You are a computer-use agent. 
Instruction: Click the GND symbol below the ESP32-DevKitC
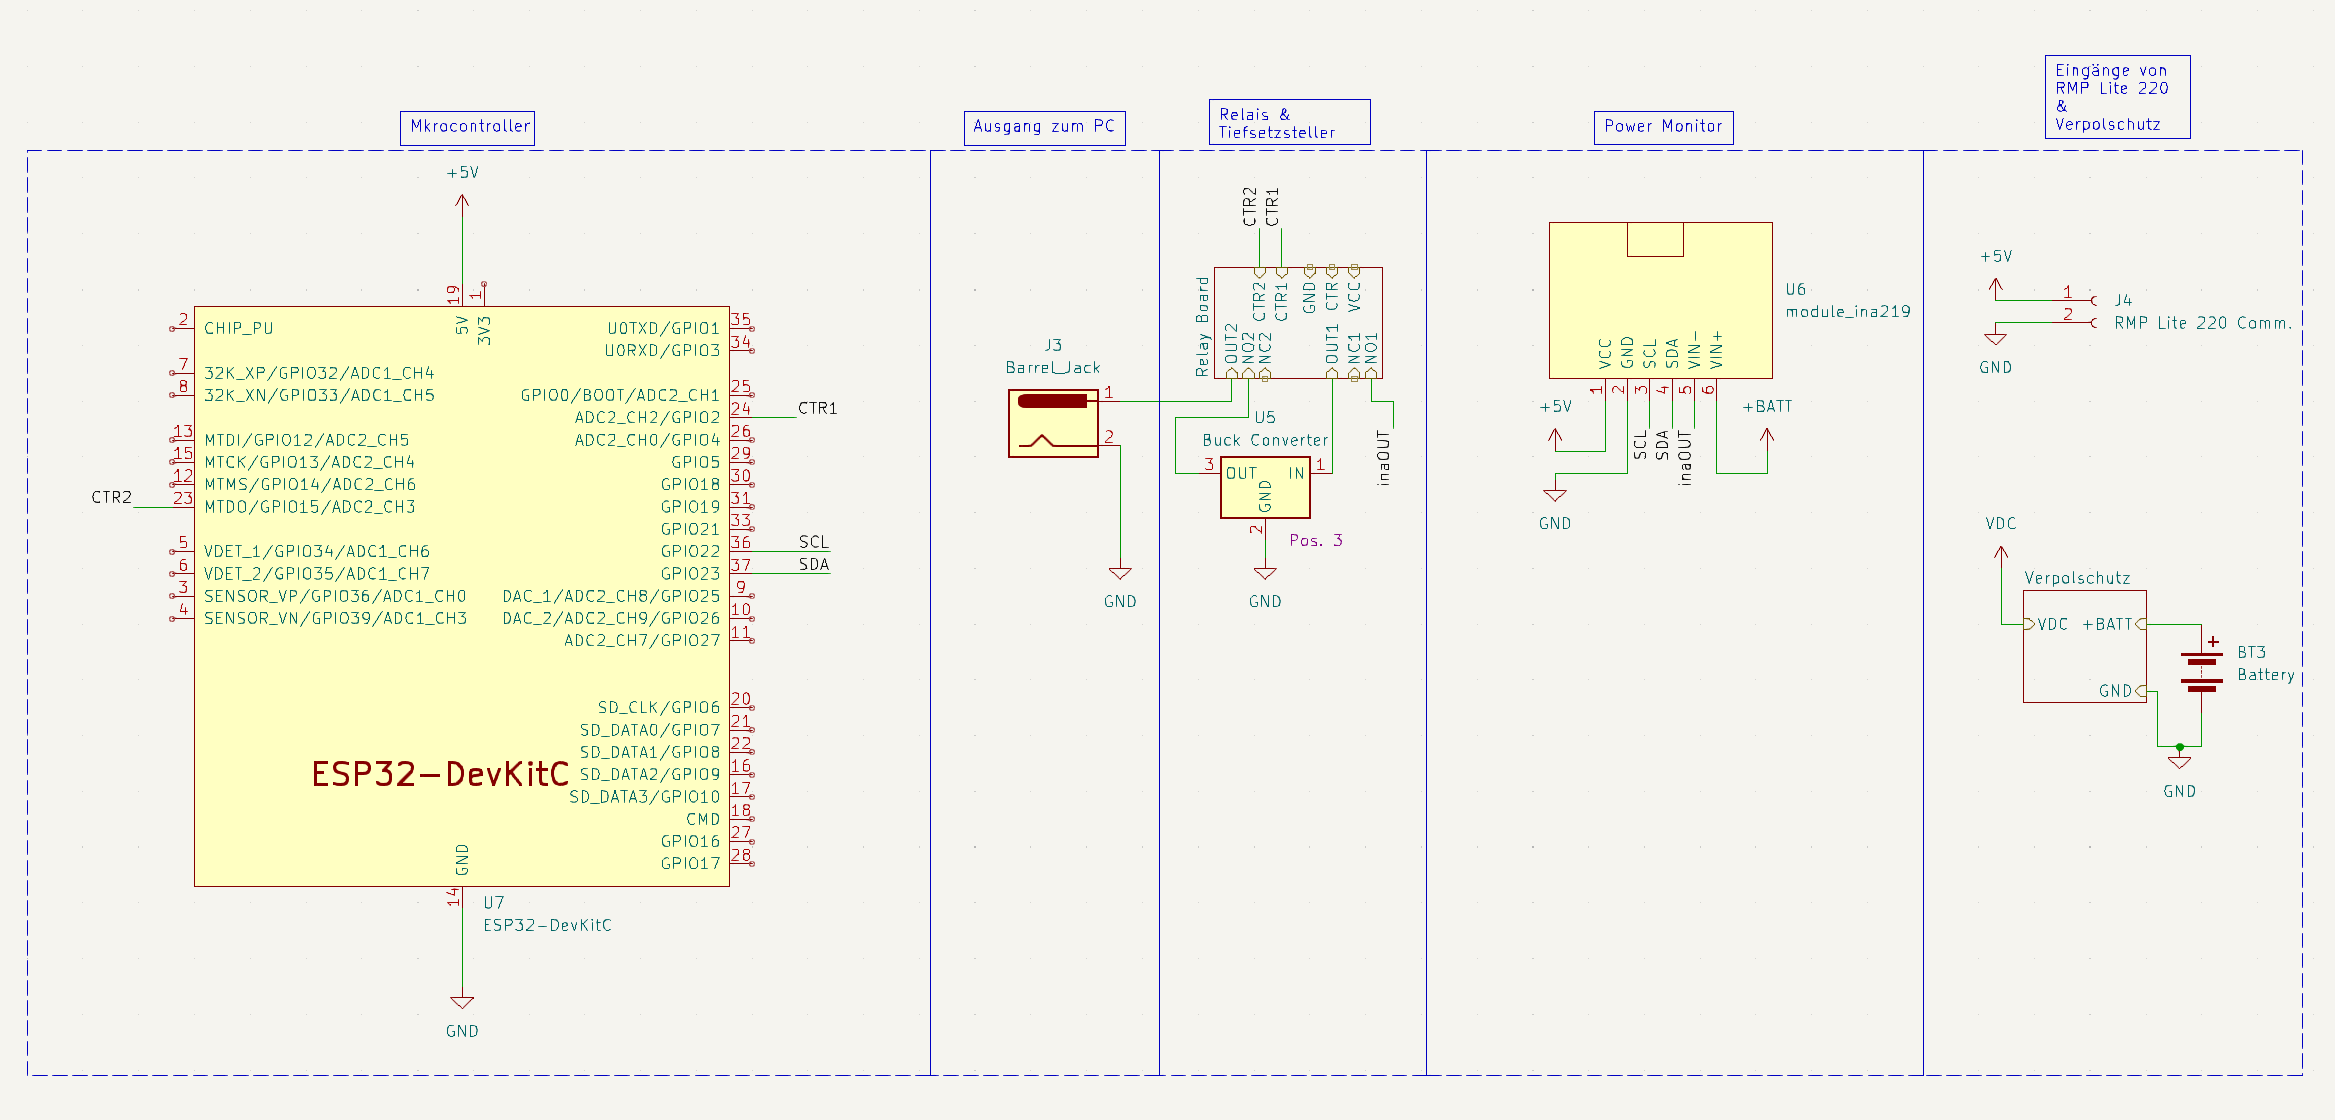click(462, 1002)
